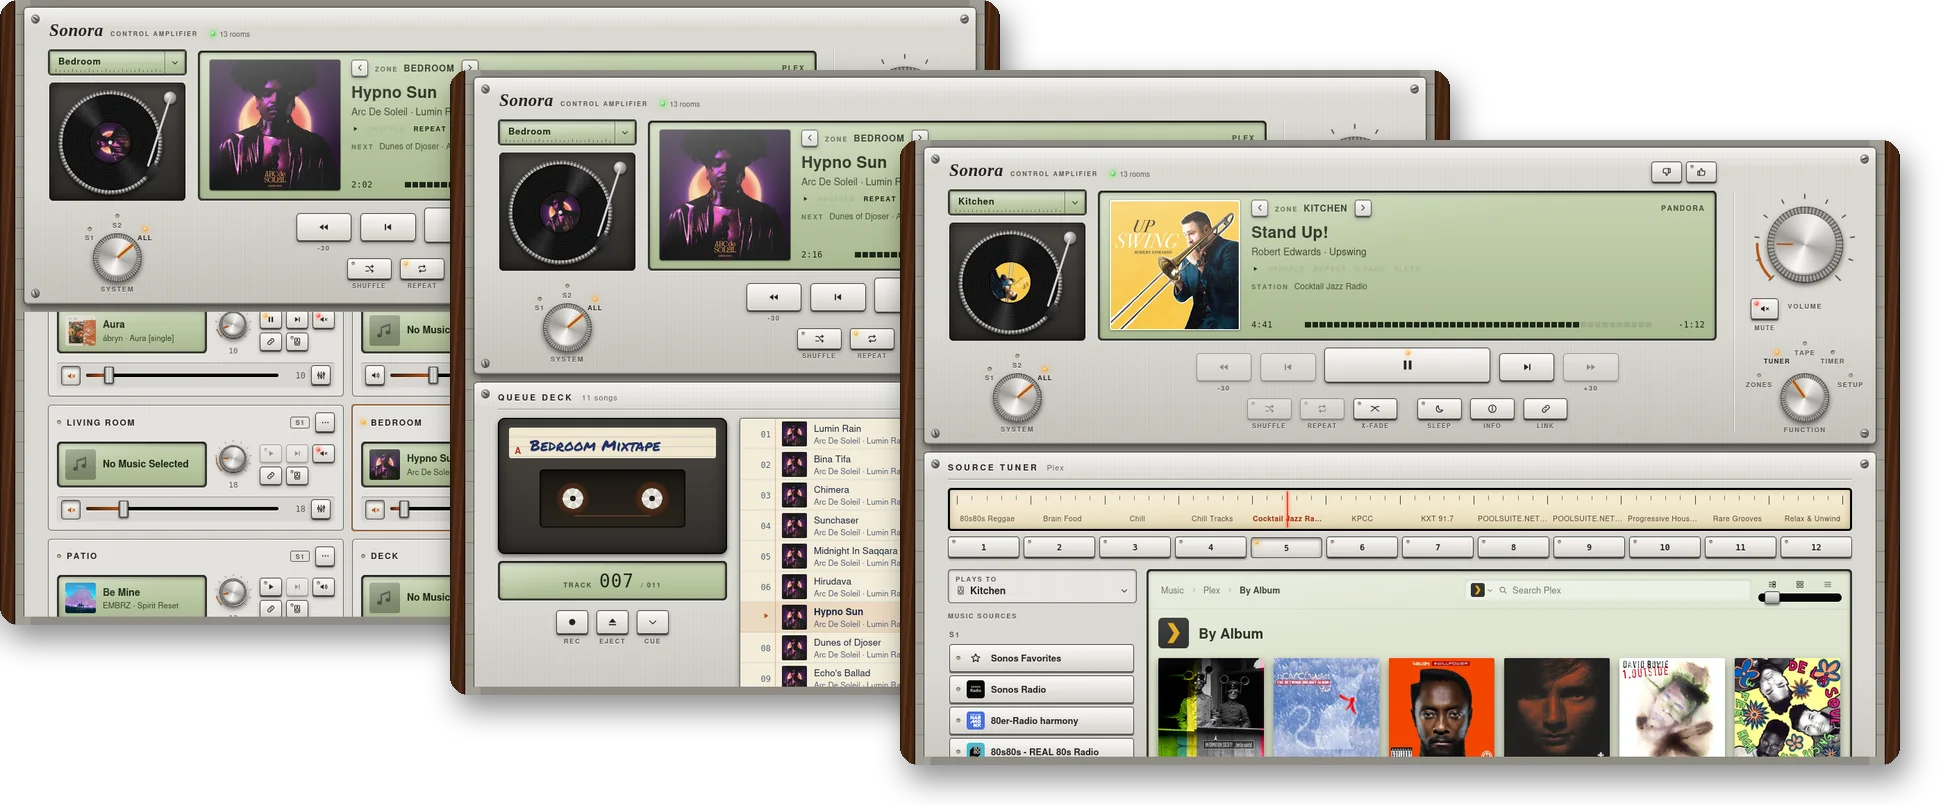Open the Plex source selector dropdown
The height and width of the screenshot is (805, 1940).
pos(1480,590)
